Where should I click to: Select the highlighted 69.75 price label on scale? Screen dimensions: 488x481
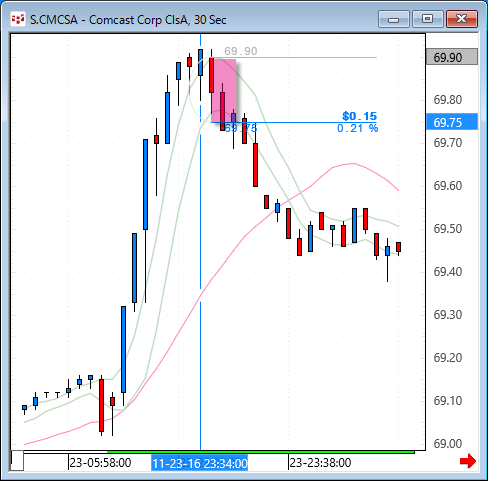pos(452,122)
